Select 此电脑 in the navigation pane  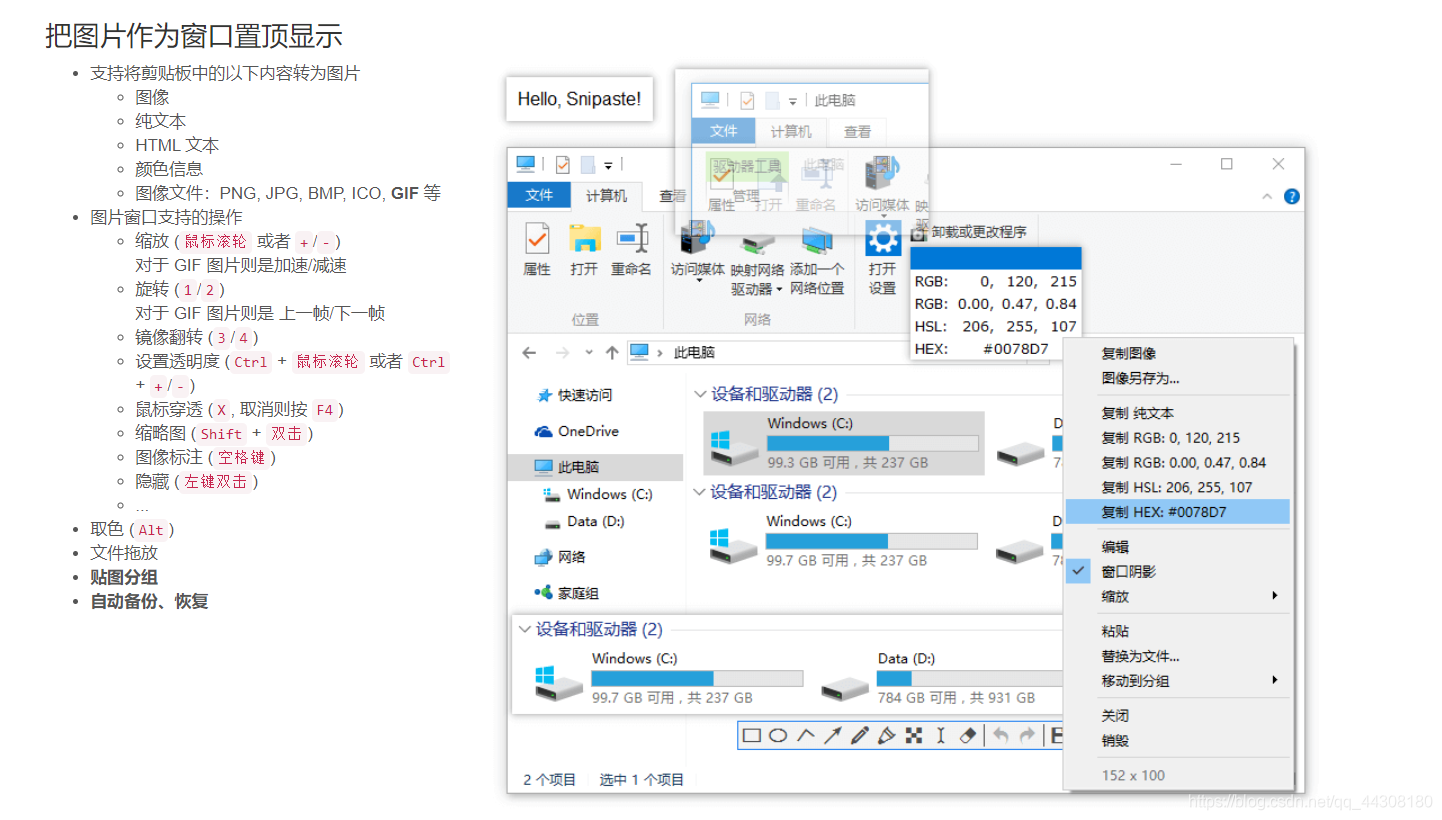(x=596, y=467)
